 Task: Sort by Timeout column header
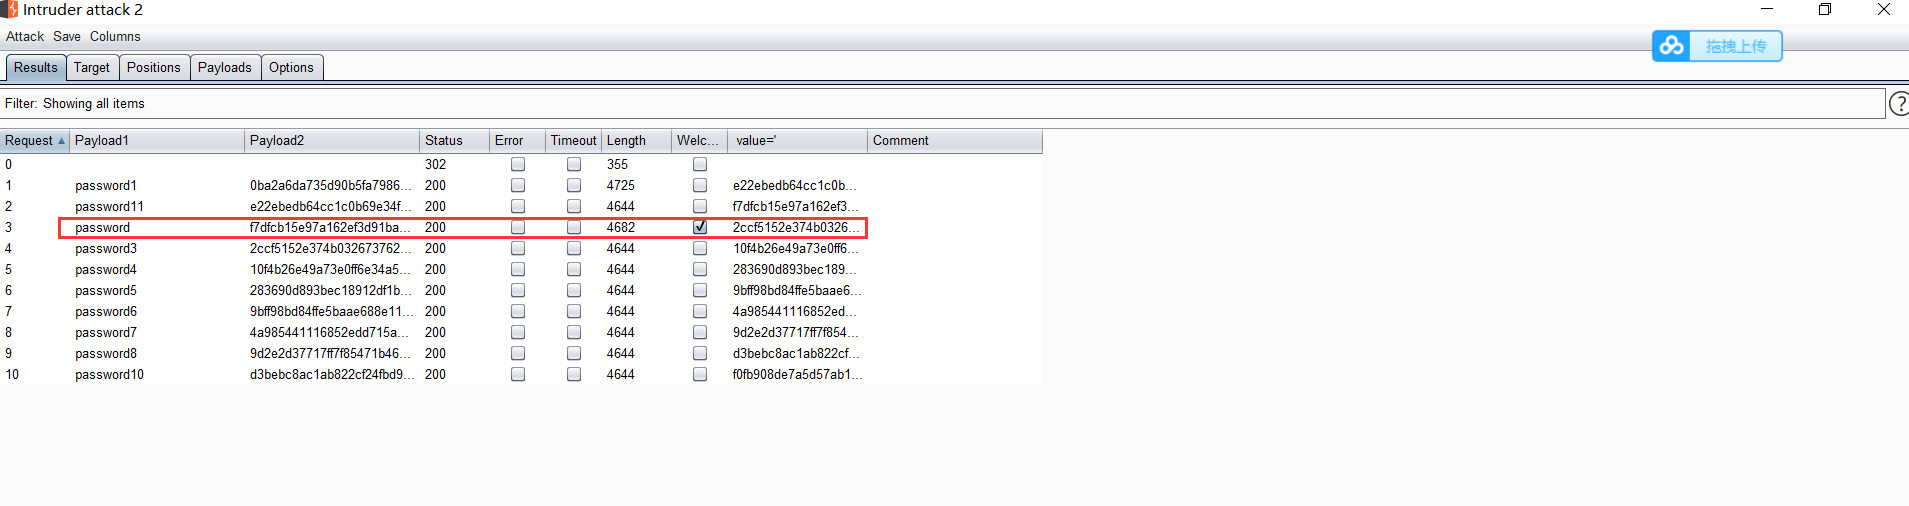[574, 141]
